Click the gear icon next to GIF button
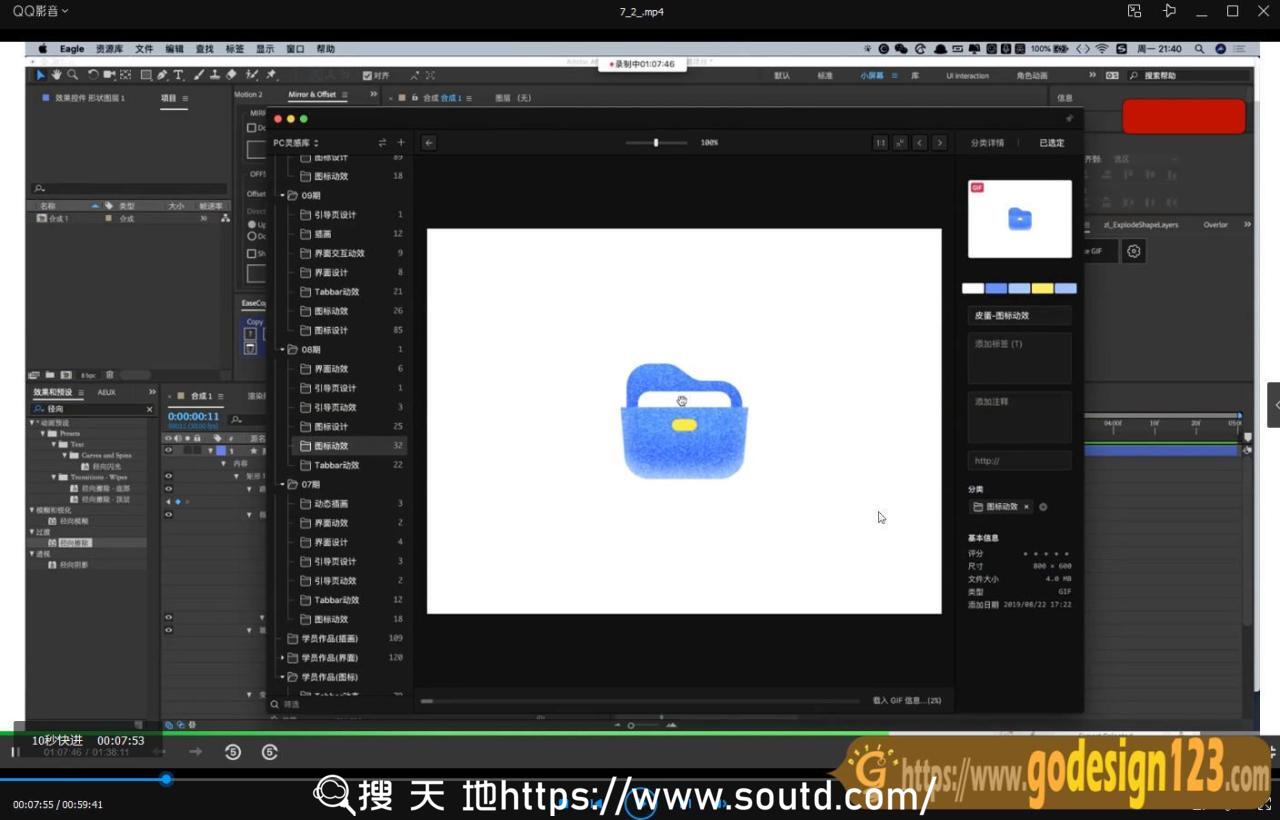1280x820 pixels. [x=1133, y=251]
